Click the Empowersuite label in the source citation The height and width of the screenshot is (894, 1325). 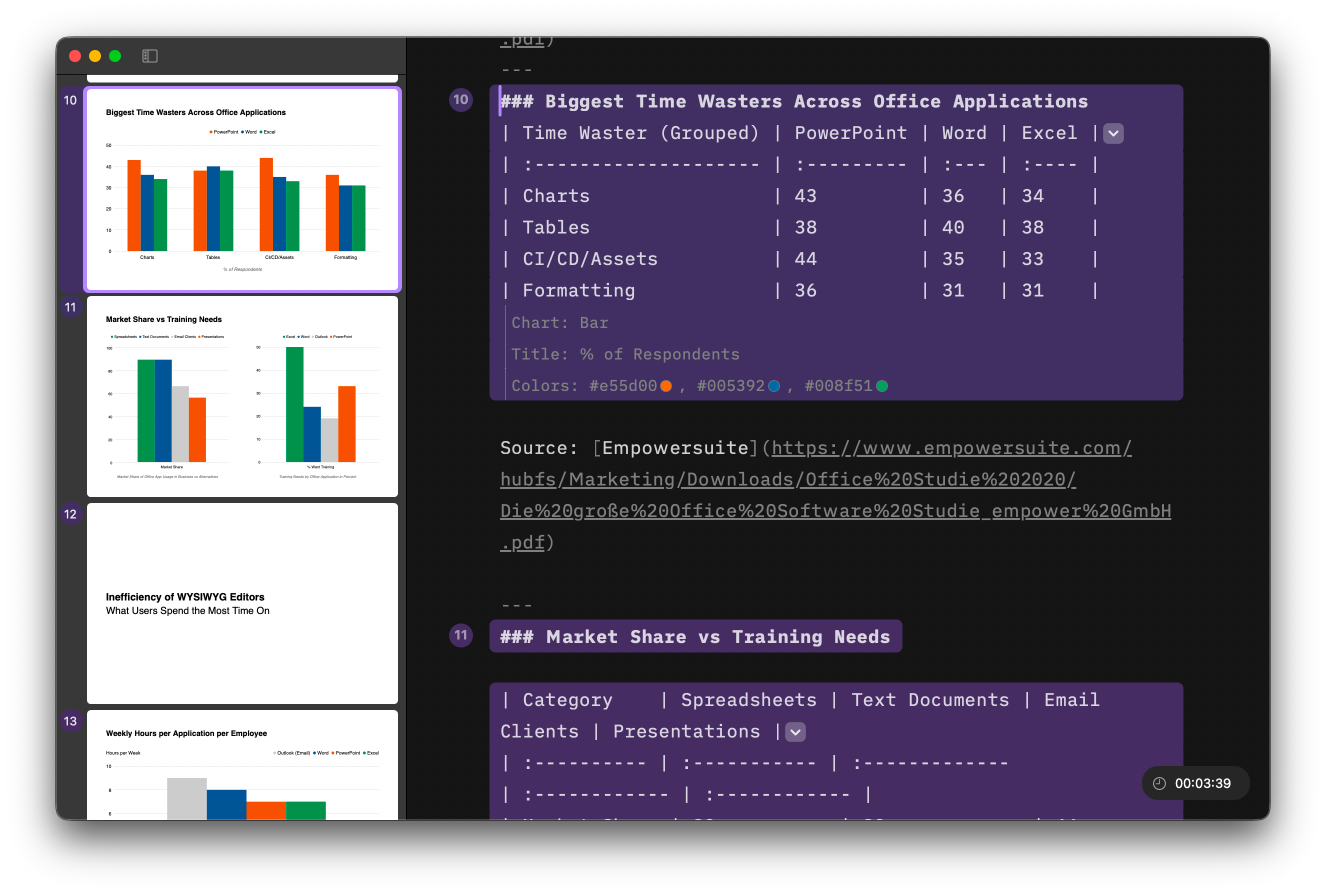673,447
